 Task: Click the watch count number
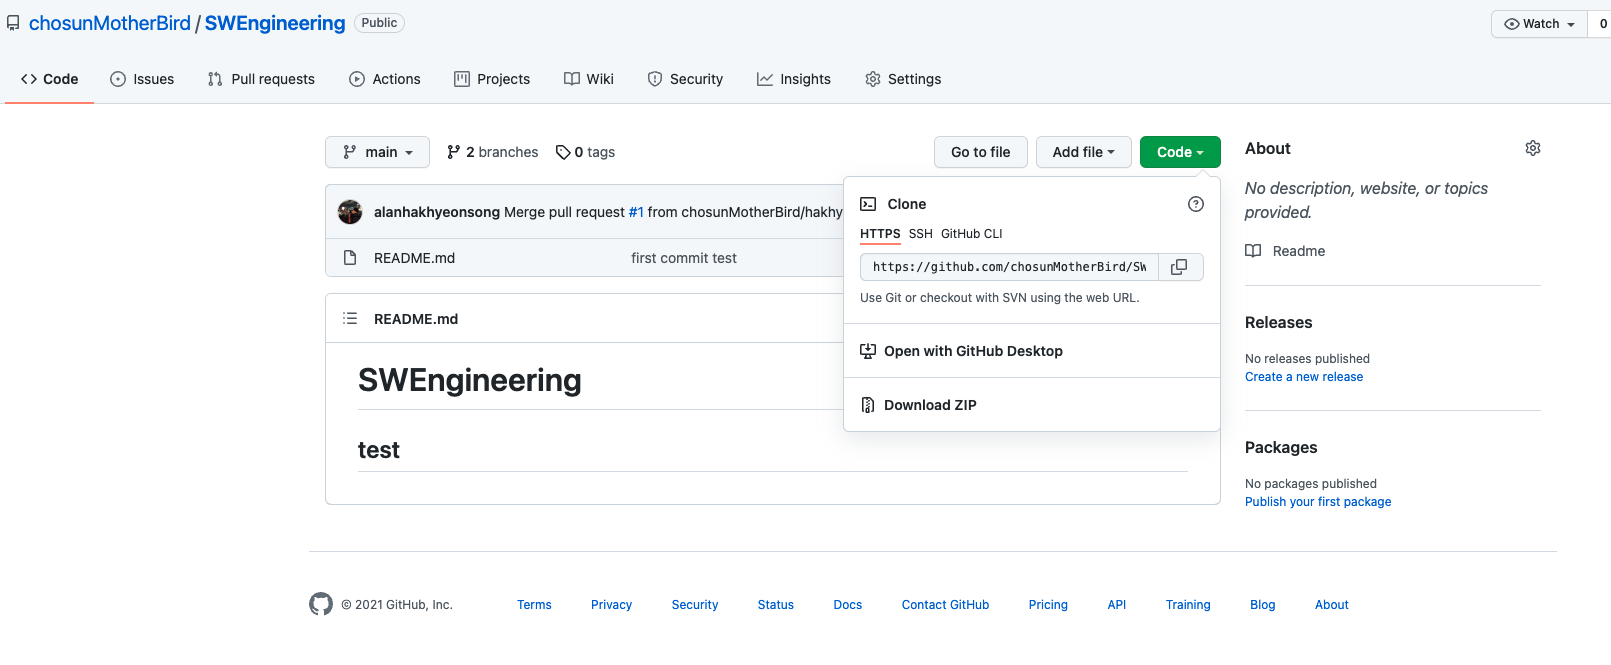coord(1602,24)
